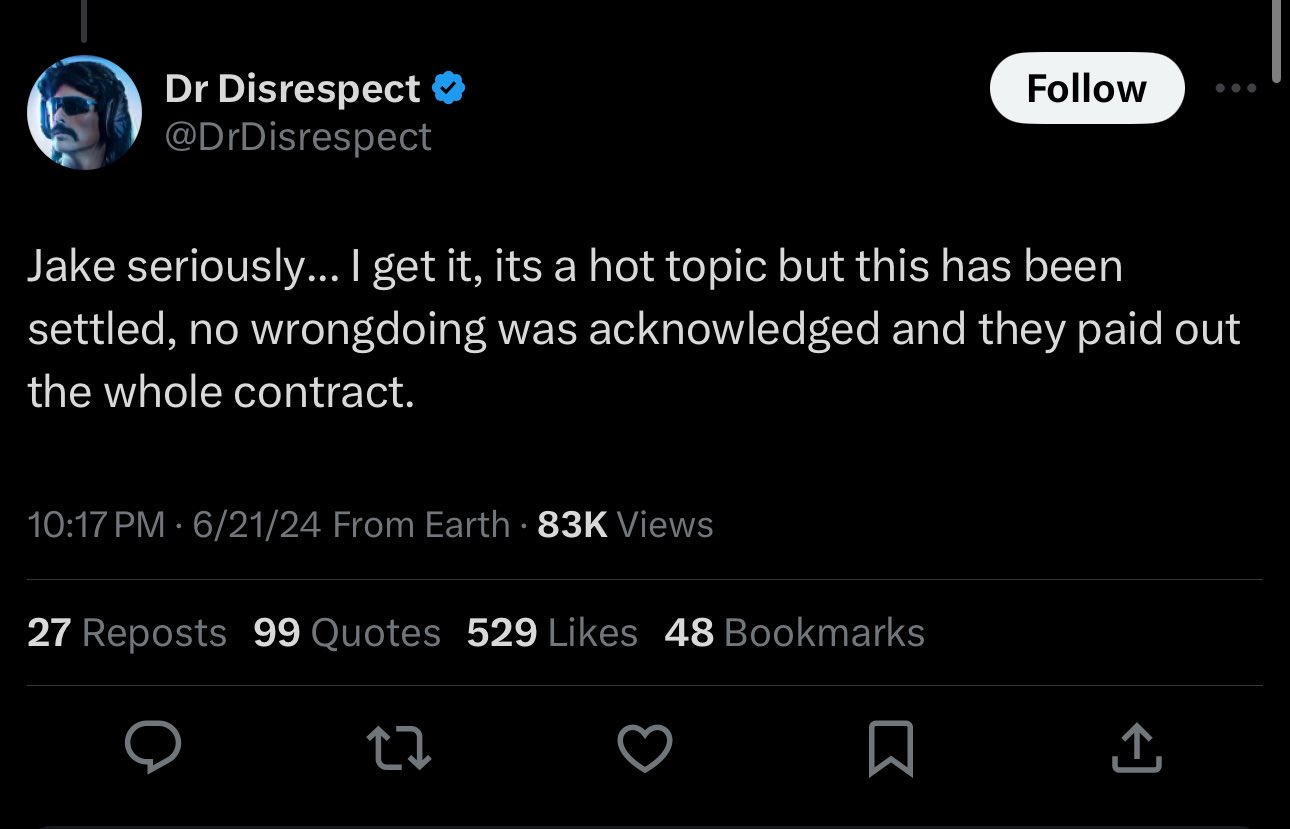Open the three-dot more options menu
Screen dimensions: 1290x829
(x=1235, y=88)
